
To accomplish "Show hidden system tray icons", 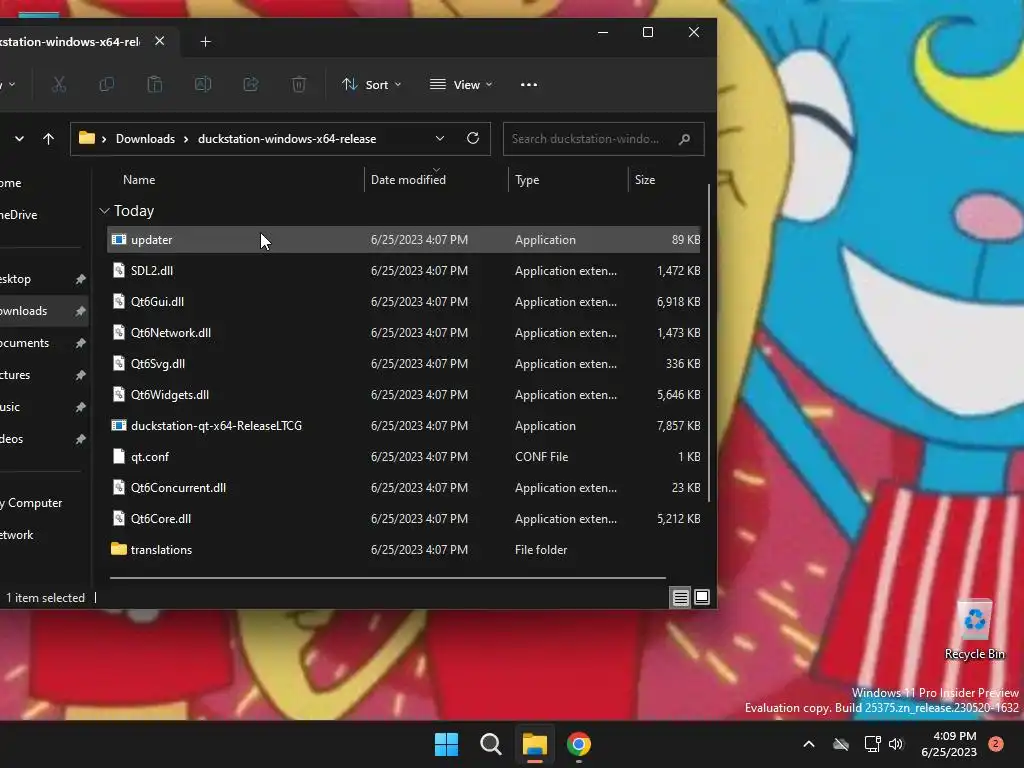I will click(808, 744).
